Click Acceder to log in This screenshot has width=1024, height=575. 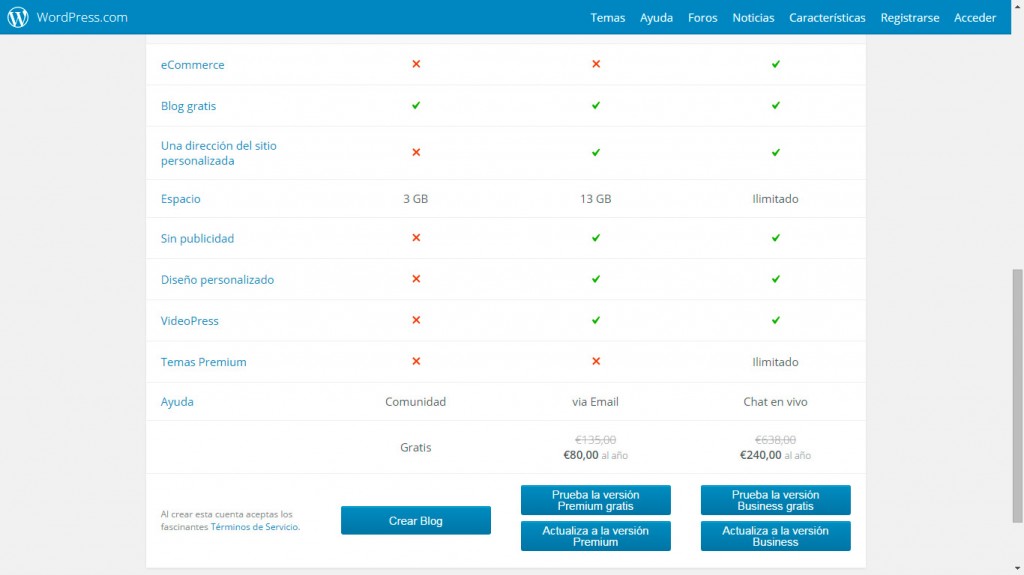coord(975,18)
